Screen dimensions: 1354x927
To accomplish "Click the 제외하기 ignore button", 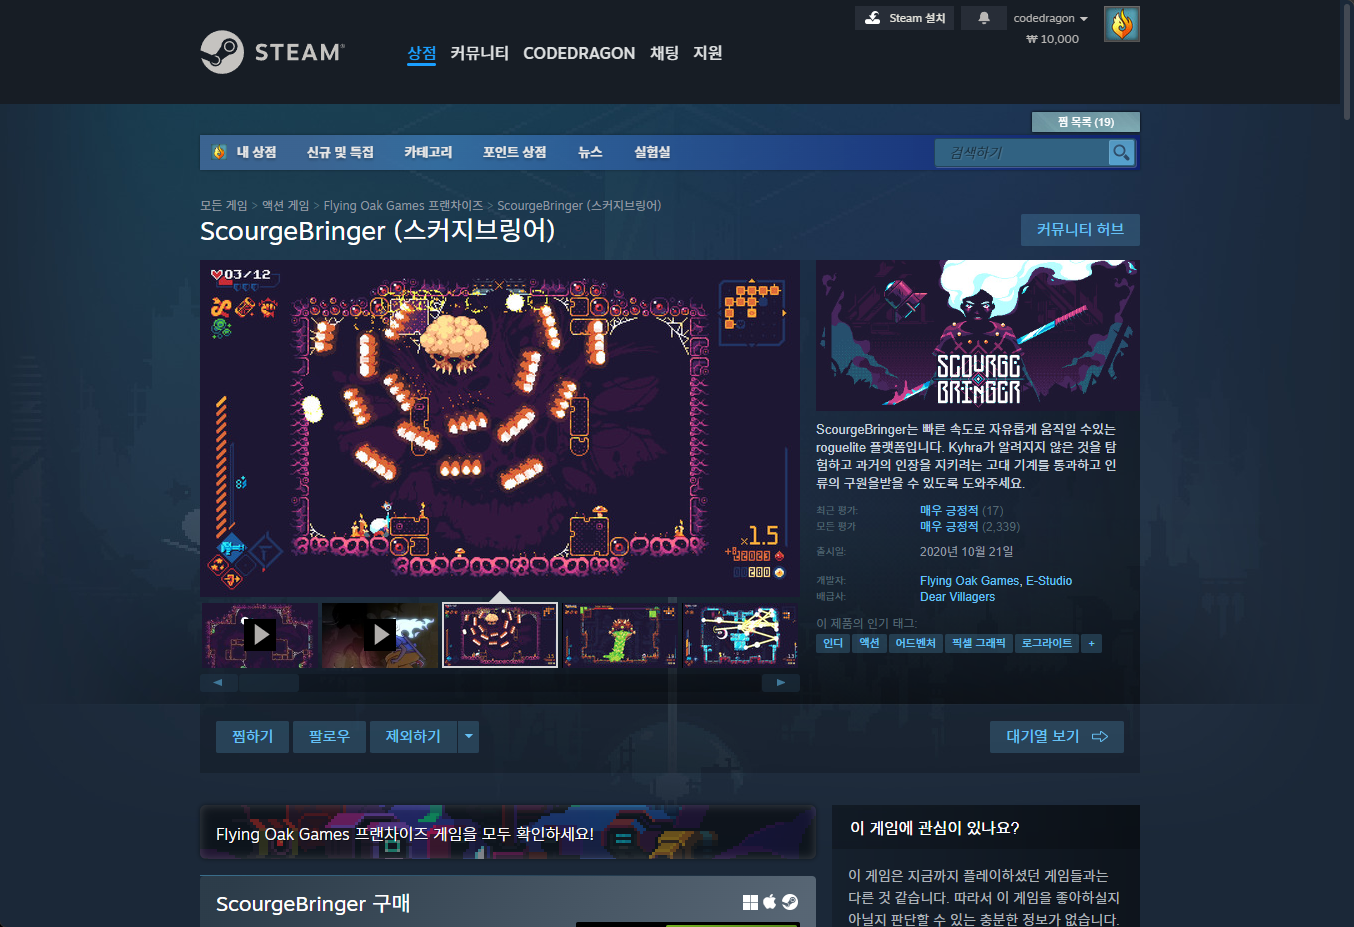I will point(413,737).
